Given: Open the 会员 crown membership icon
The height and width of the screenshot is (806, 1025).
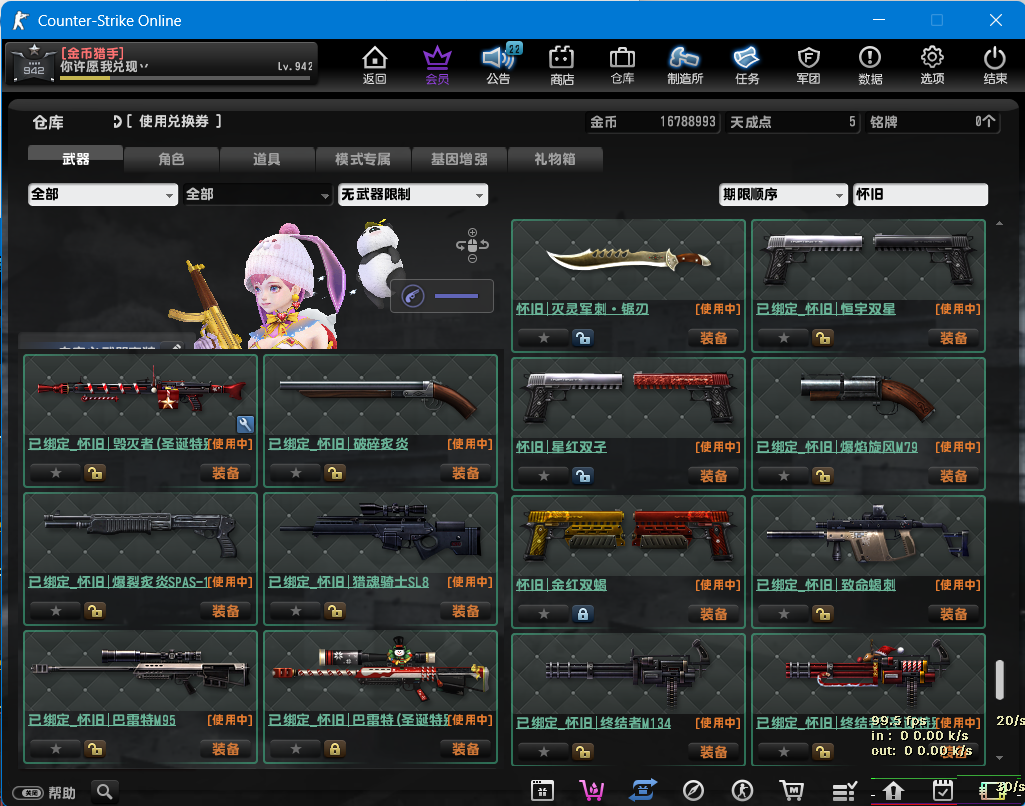Looking at the screenshot, I should (x=437, y=65).
